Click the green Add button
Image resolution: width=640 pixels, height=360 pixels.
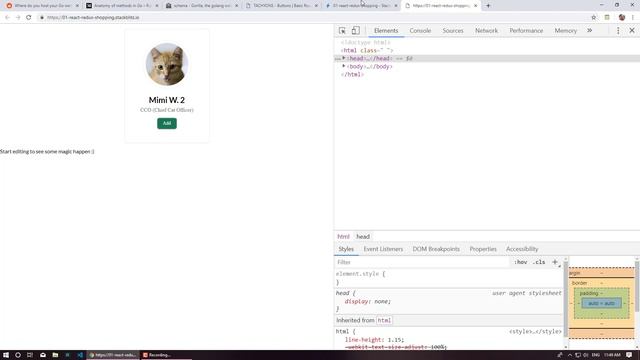click(x=167, y=123)
